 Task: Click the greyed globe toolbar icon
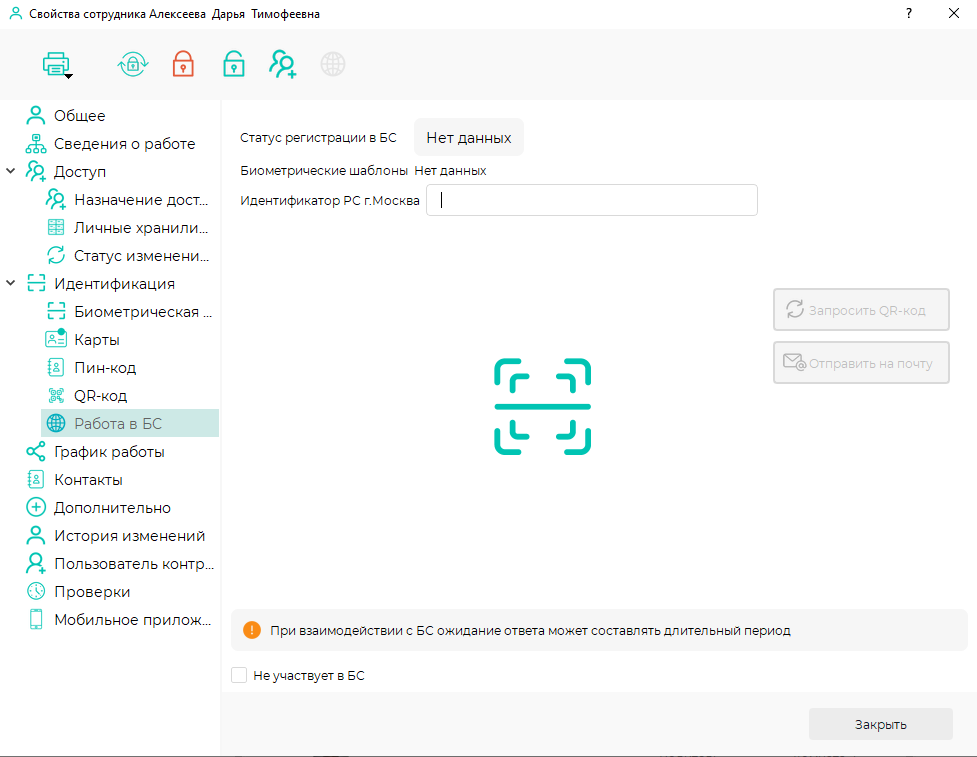click(333, 64)
